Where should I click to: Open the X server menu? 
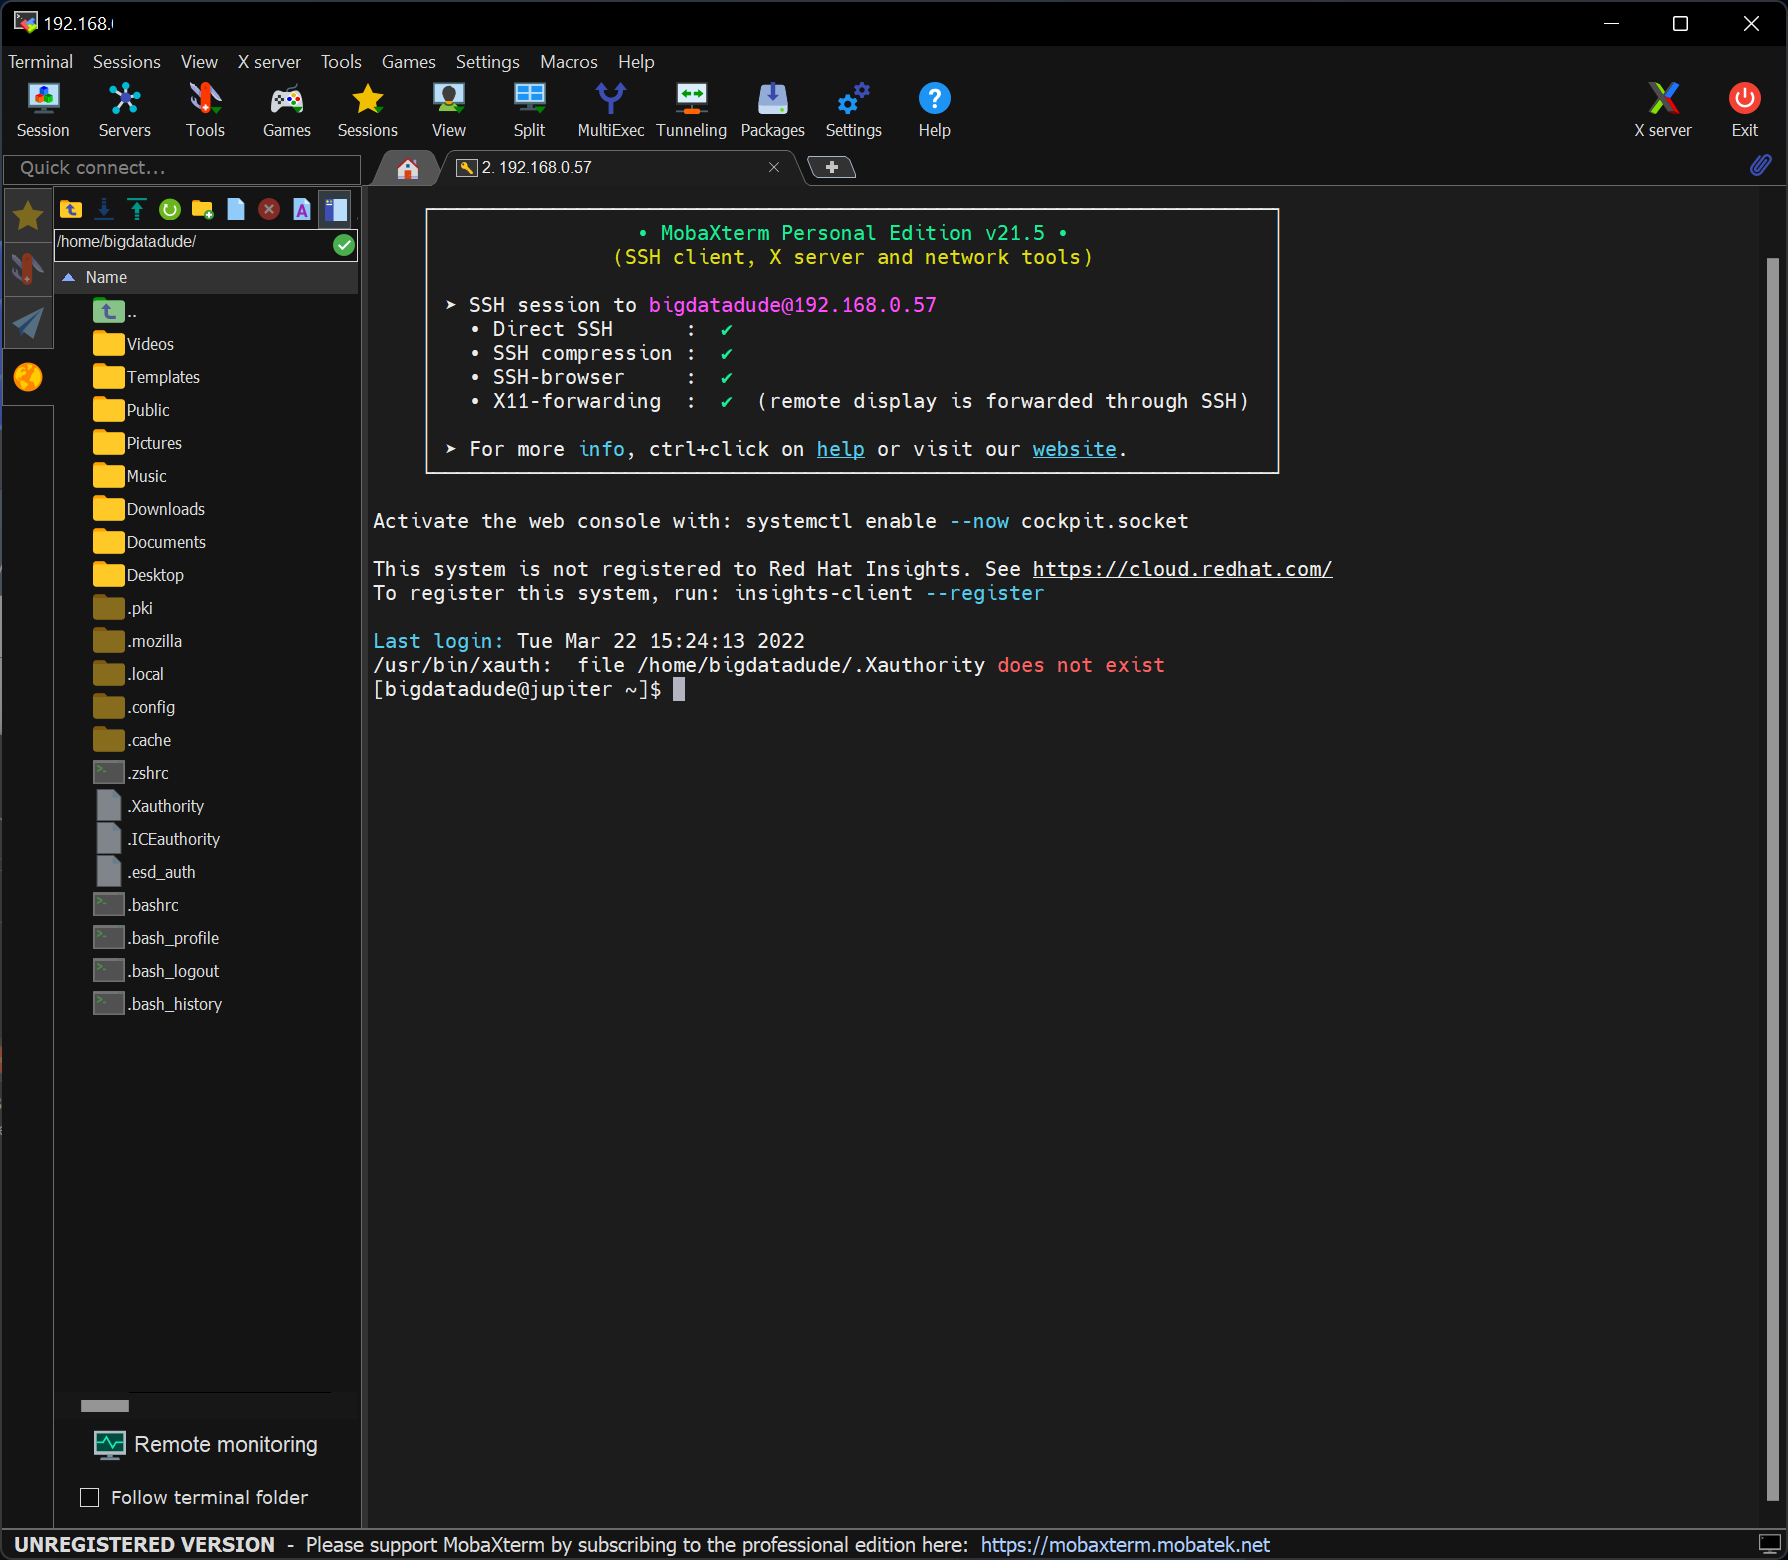click(x=269, y=62)
